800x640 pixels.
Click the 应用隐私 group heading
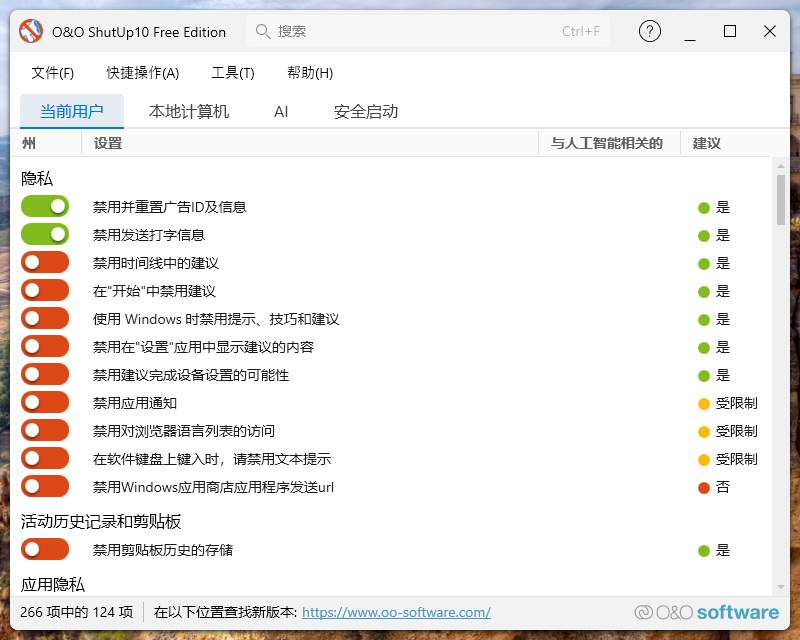[x=53, y=584]
